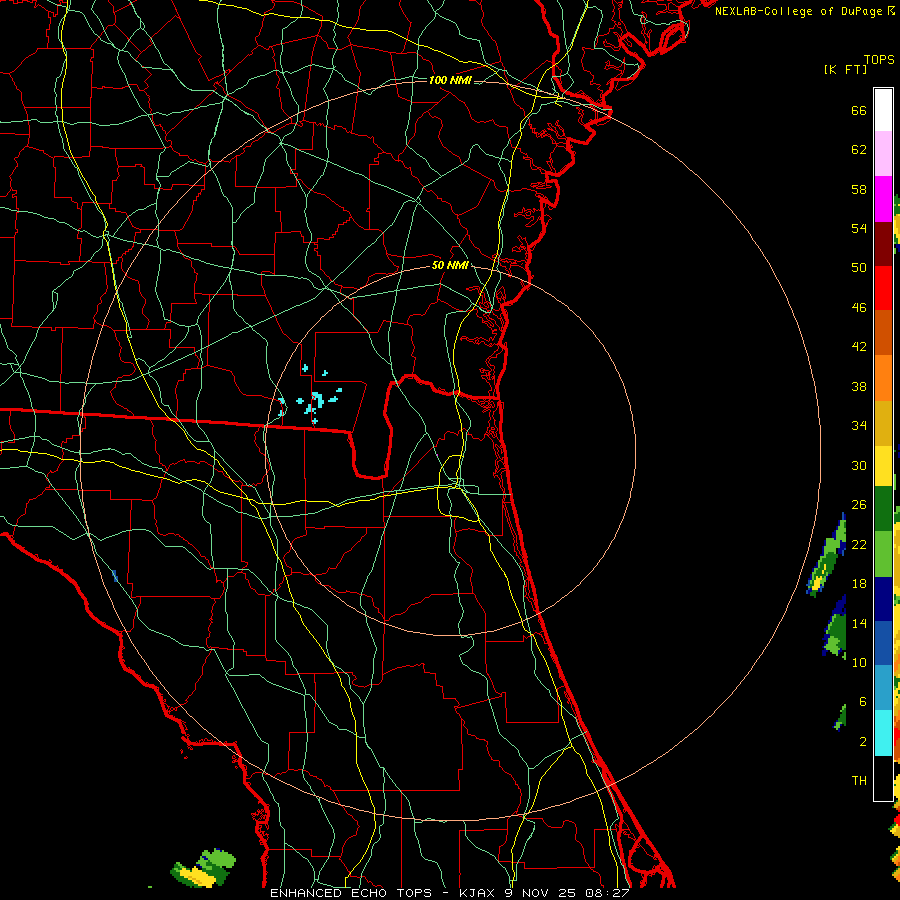Screen dimensions: 900x900
Task: Click the cyan 10 kft legend swatch
Action: pyautogui.click(x=883, y=733)
